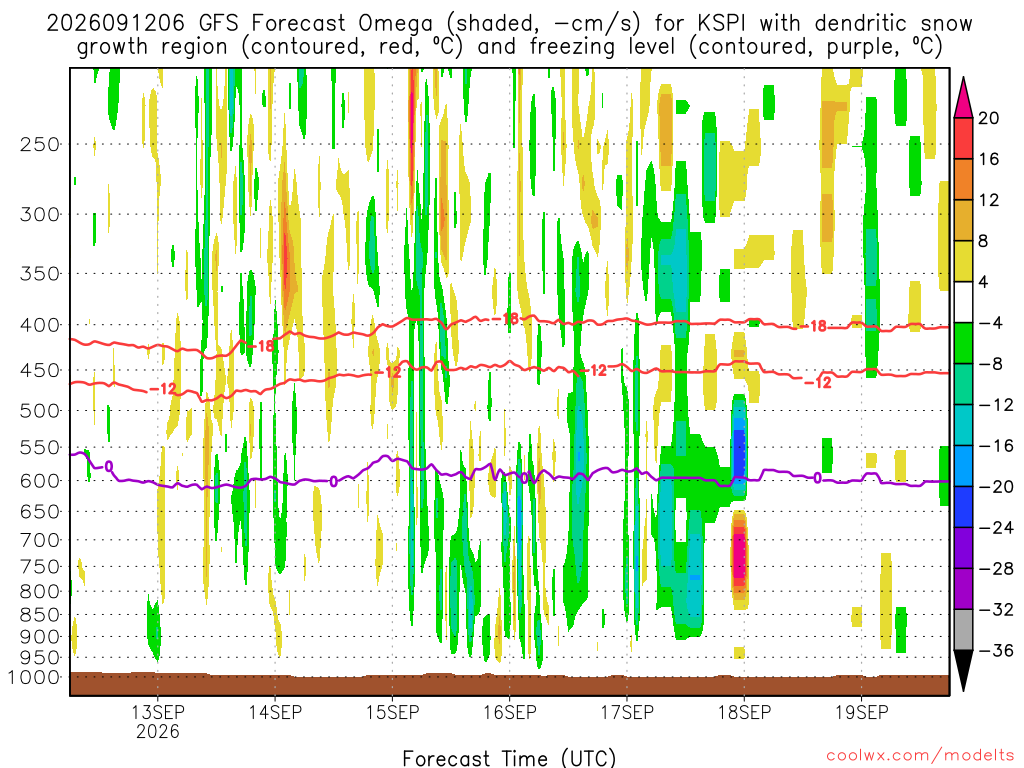Click the orange 12 to 16 colorbar segment
The height and width of the screenshot is (768, 1024).
963,179
